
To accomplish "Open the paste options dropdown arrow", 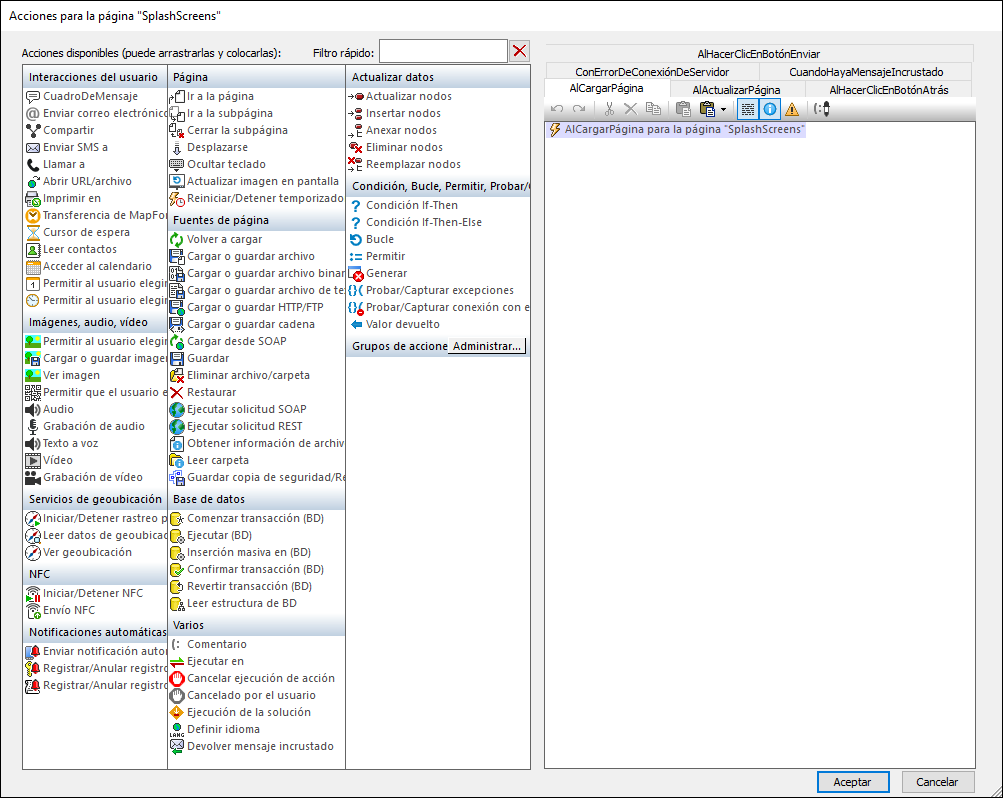I will click(x=723, y=109).
